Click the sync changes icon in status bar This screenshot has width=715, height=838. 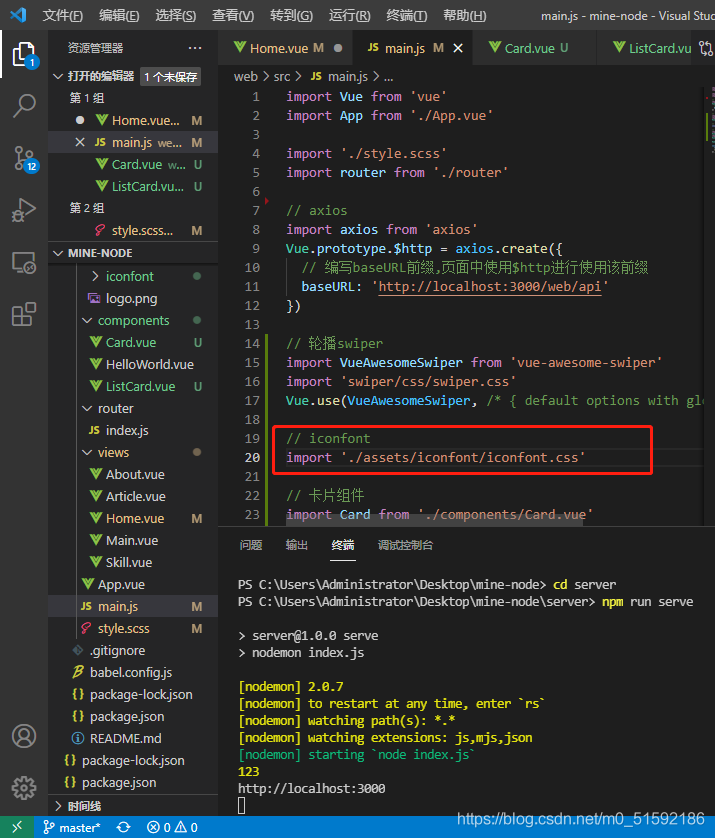tap(123, 827)
